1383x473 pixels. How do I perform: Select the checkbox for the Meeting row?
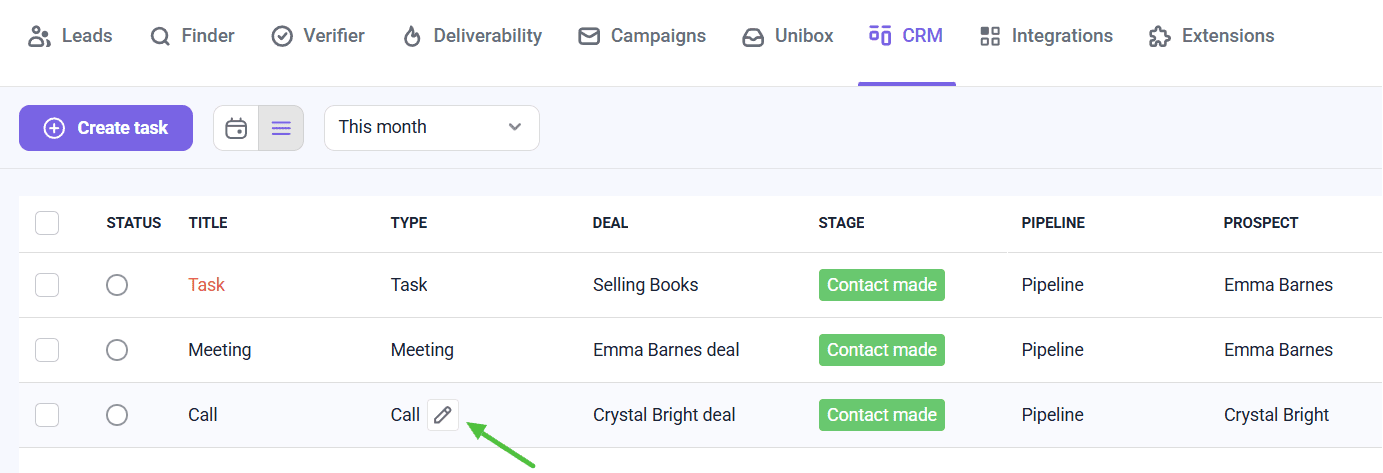pyautogui.click(x=47, y=350)
